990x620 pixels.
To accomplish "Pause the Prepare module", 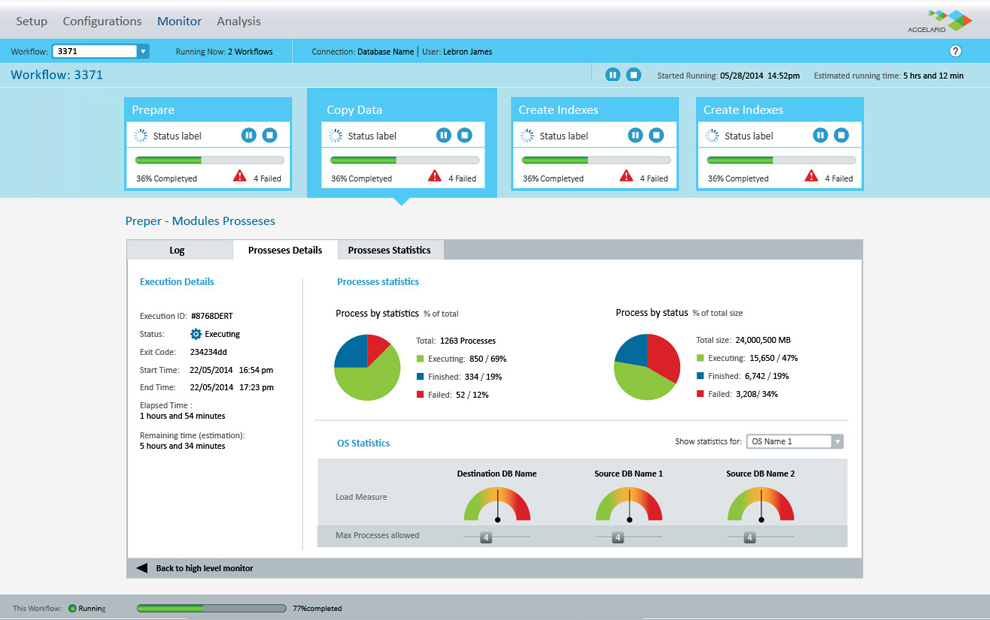I will pyautogui.click(x=248, y=134).
